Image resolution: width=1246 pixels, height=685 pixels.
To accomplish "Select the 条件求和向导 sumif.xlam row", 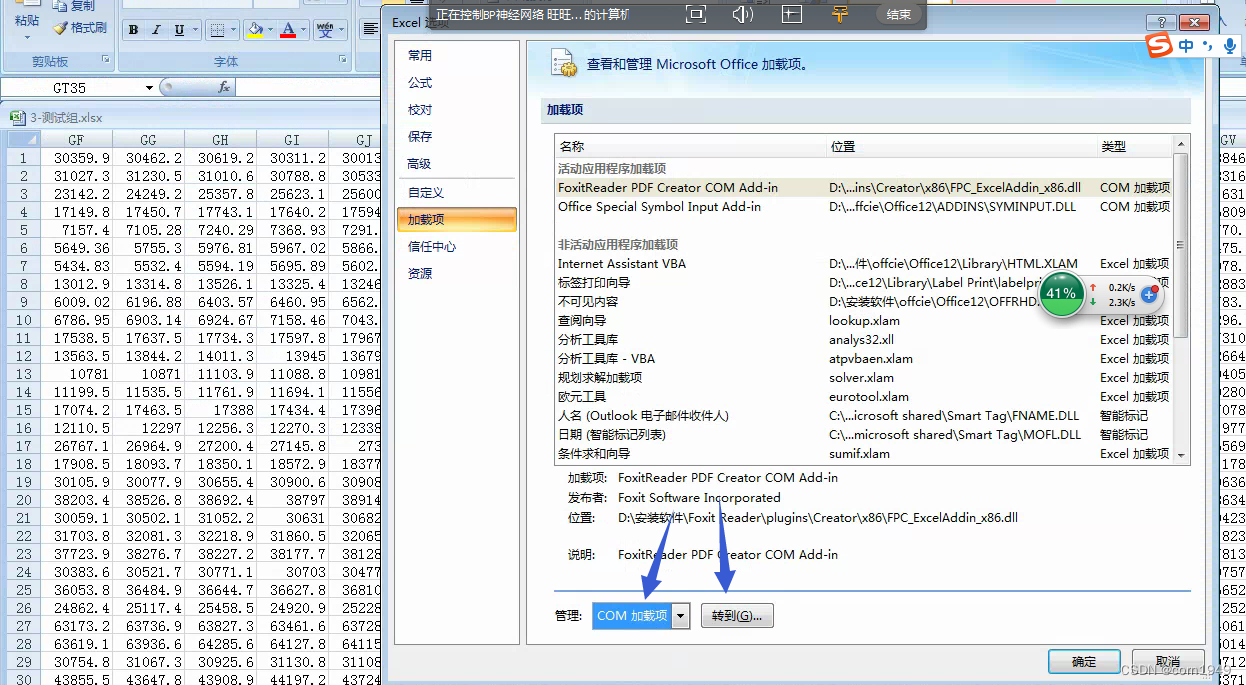I will (863, 454).
